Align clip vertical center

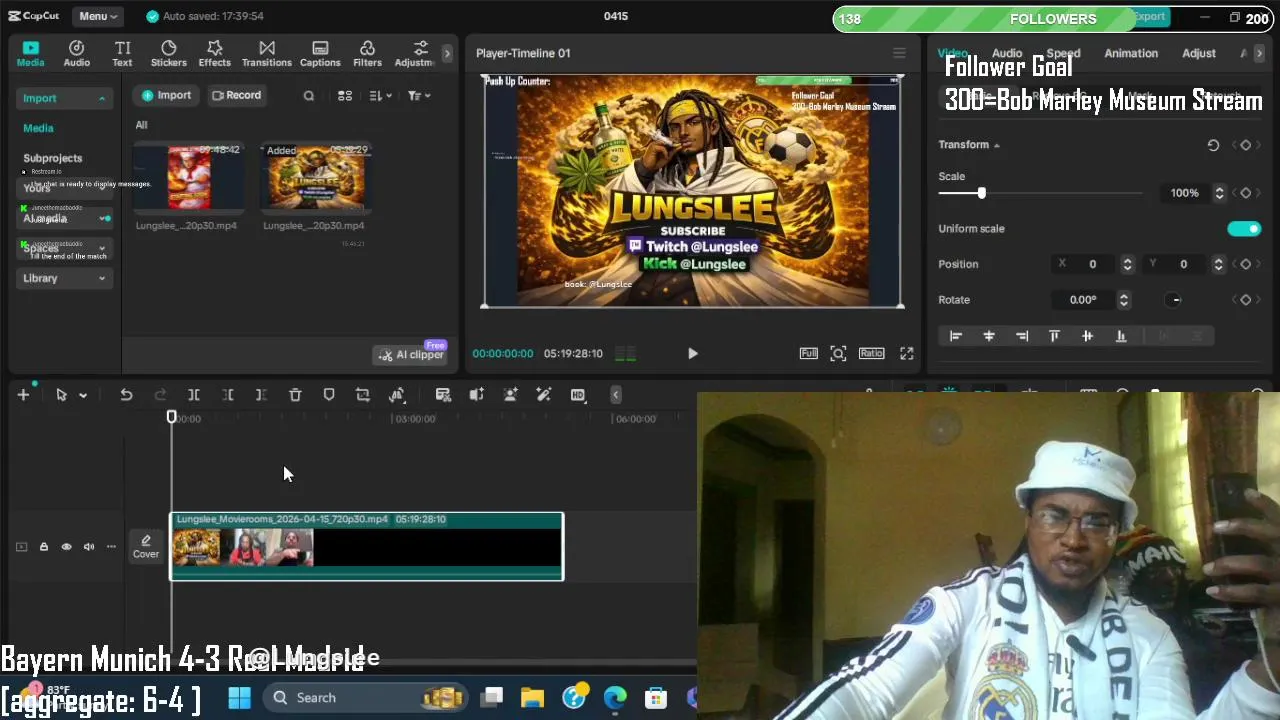[x=1087, y=336]
